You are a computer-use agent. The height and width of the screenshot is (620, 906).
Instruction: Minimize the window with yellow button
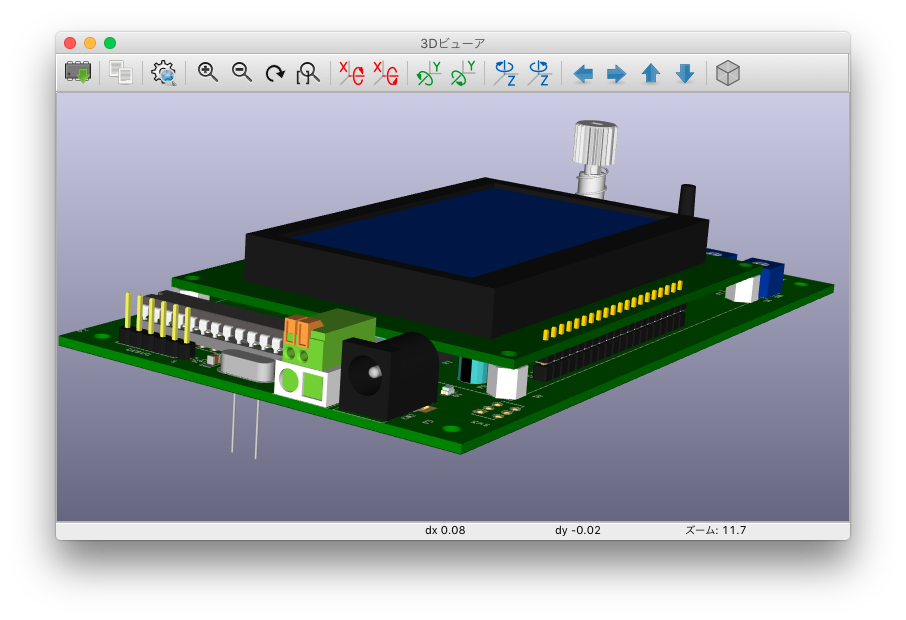pyautogui.click(x=90, y=43)
